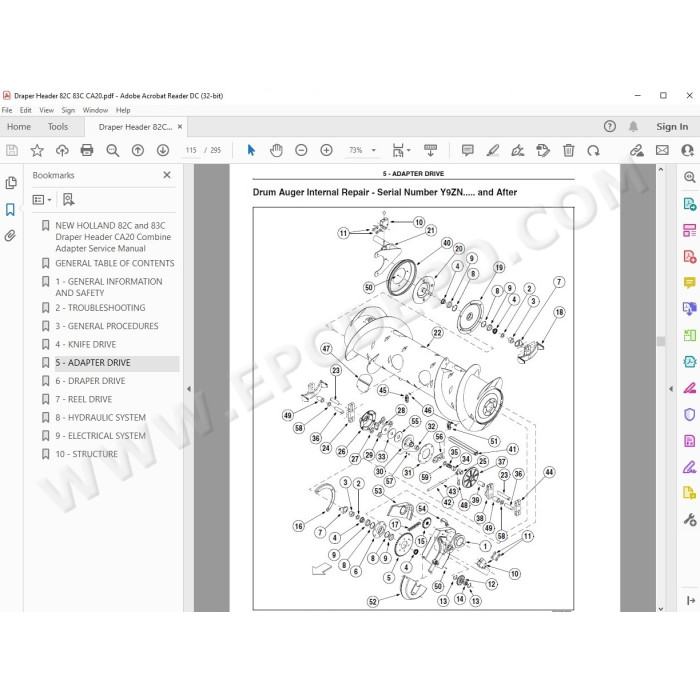Image resolution: width=700 pixels, height=700 pixels.
Task: Upload the file using the cloud icon
Action: 62,150
